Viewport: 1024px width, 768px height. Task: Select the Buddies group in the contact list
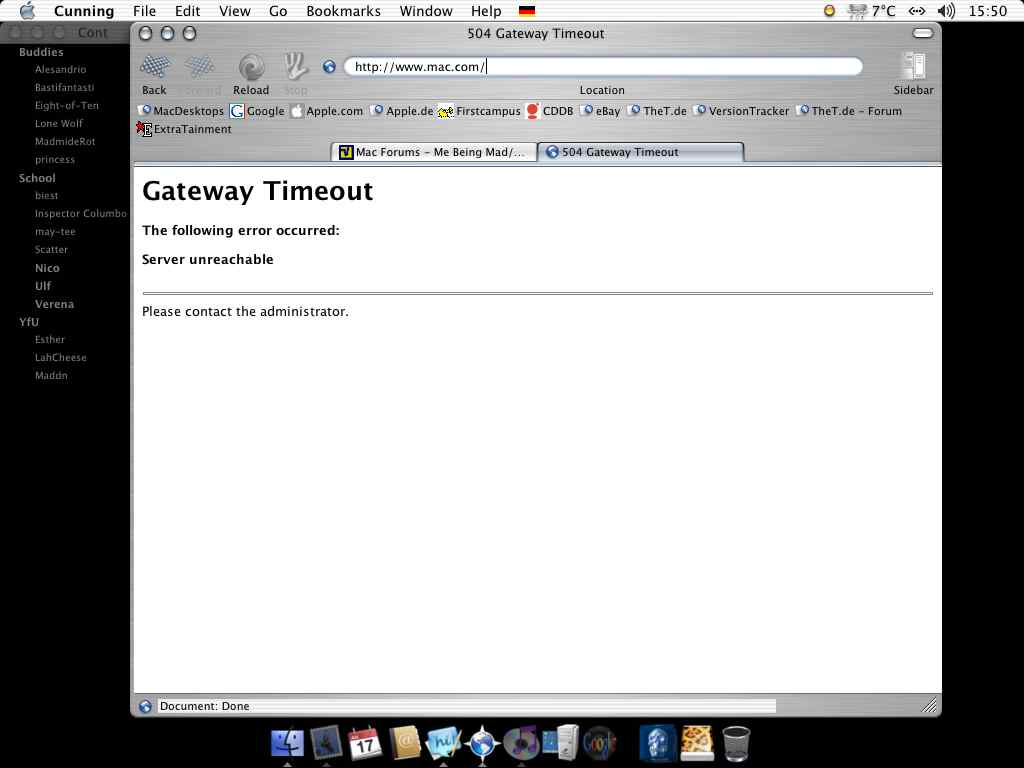tap(41, 52)
